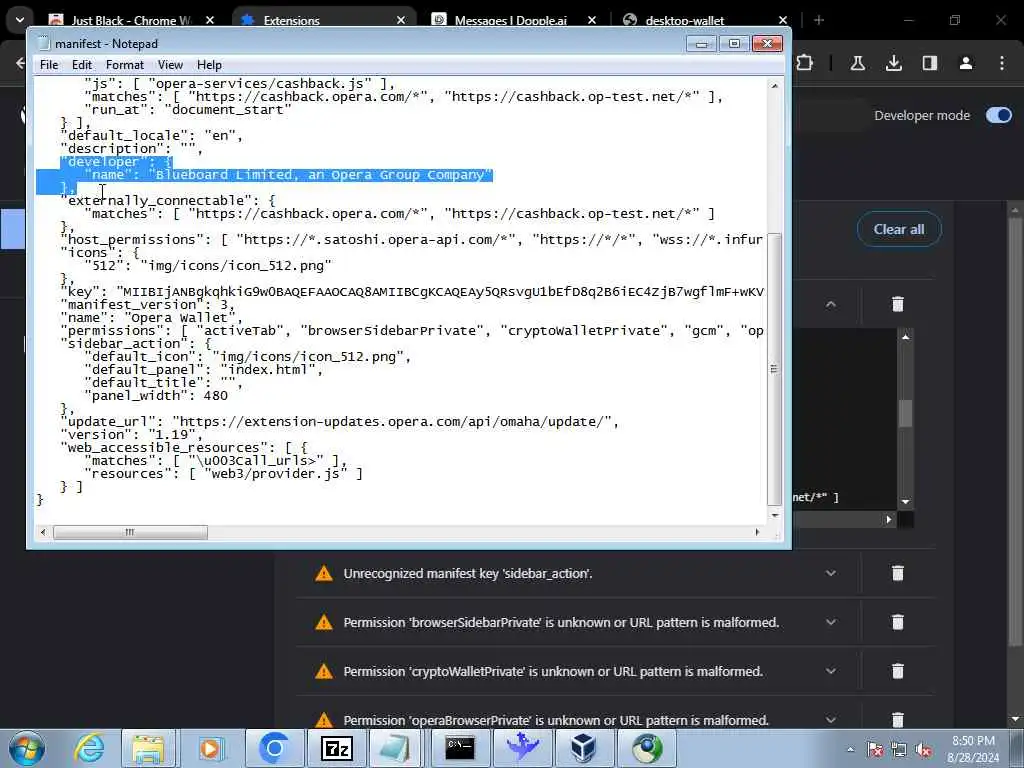The height and width of the screenshot is (768, 1024).
Task: Open the Format menu in Notepad
Action: (125, 65)
